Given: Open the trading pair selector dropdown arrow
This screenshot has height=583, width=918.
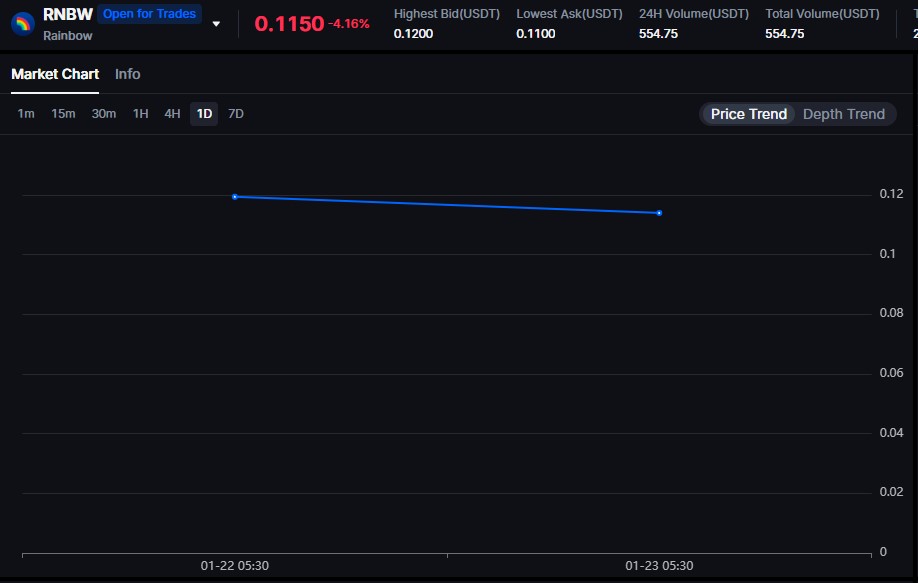Looking at the screenshot, I should tap(216, 22).
